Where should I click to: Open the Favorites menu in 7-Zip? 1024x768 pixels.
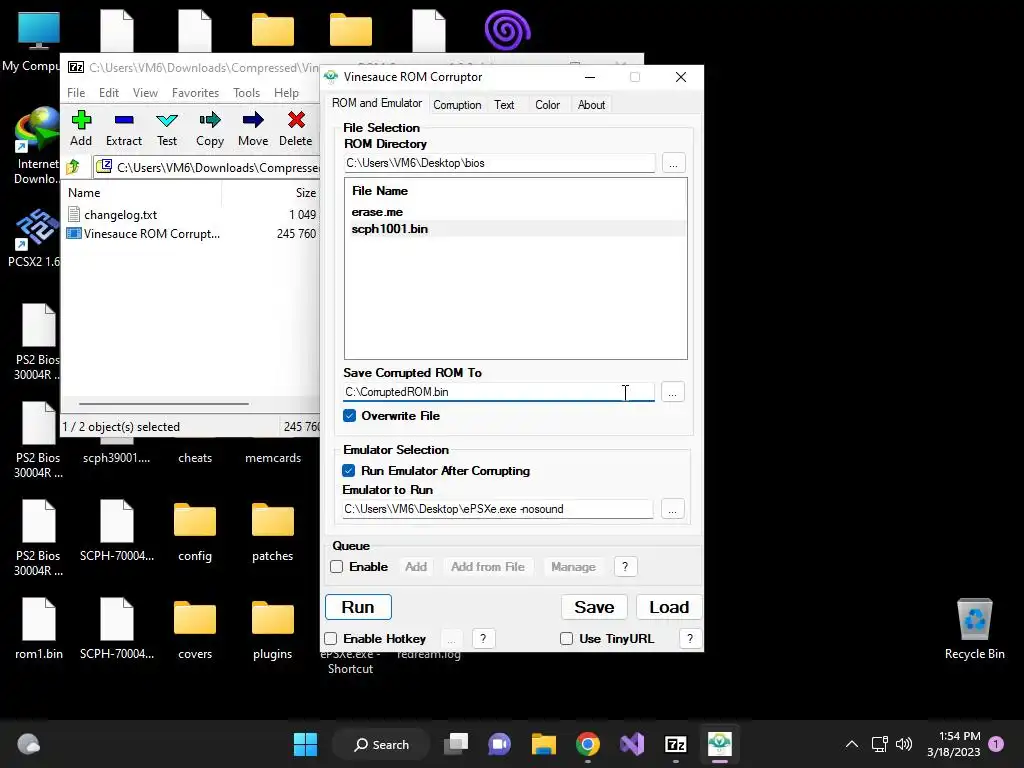pyautogui.click(x=195, y=93)
